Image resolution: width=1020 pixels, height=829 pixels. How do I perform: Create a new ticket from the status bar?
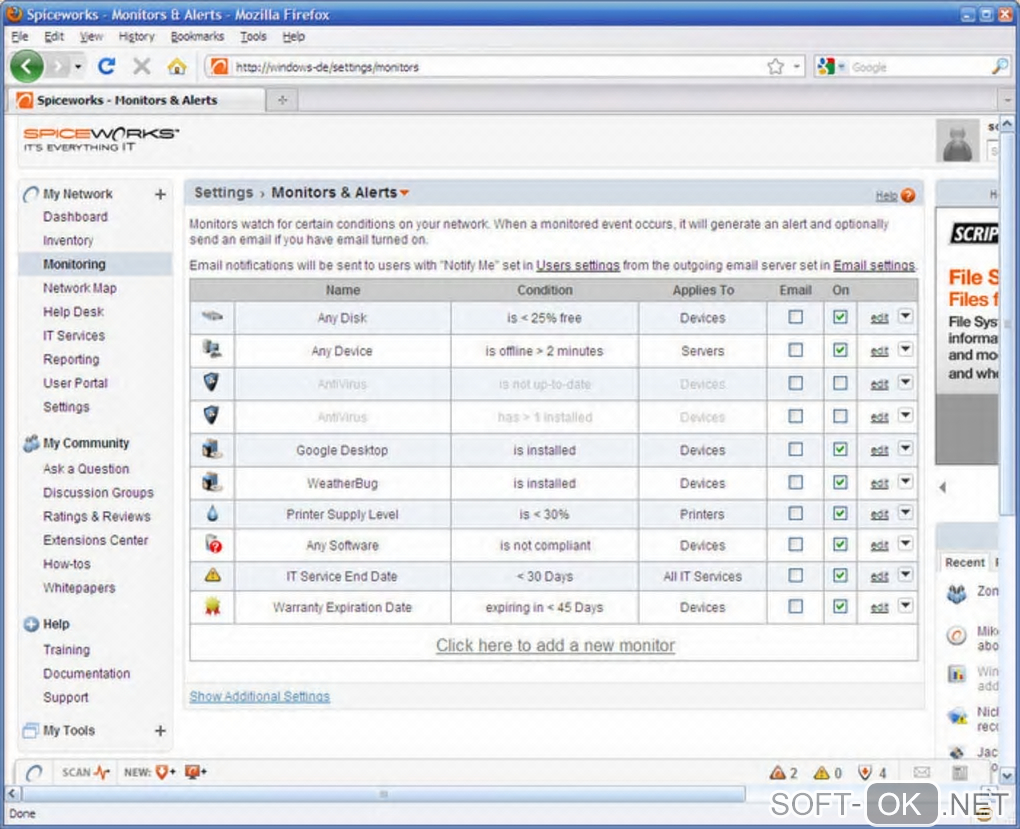165,772
